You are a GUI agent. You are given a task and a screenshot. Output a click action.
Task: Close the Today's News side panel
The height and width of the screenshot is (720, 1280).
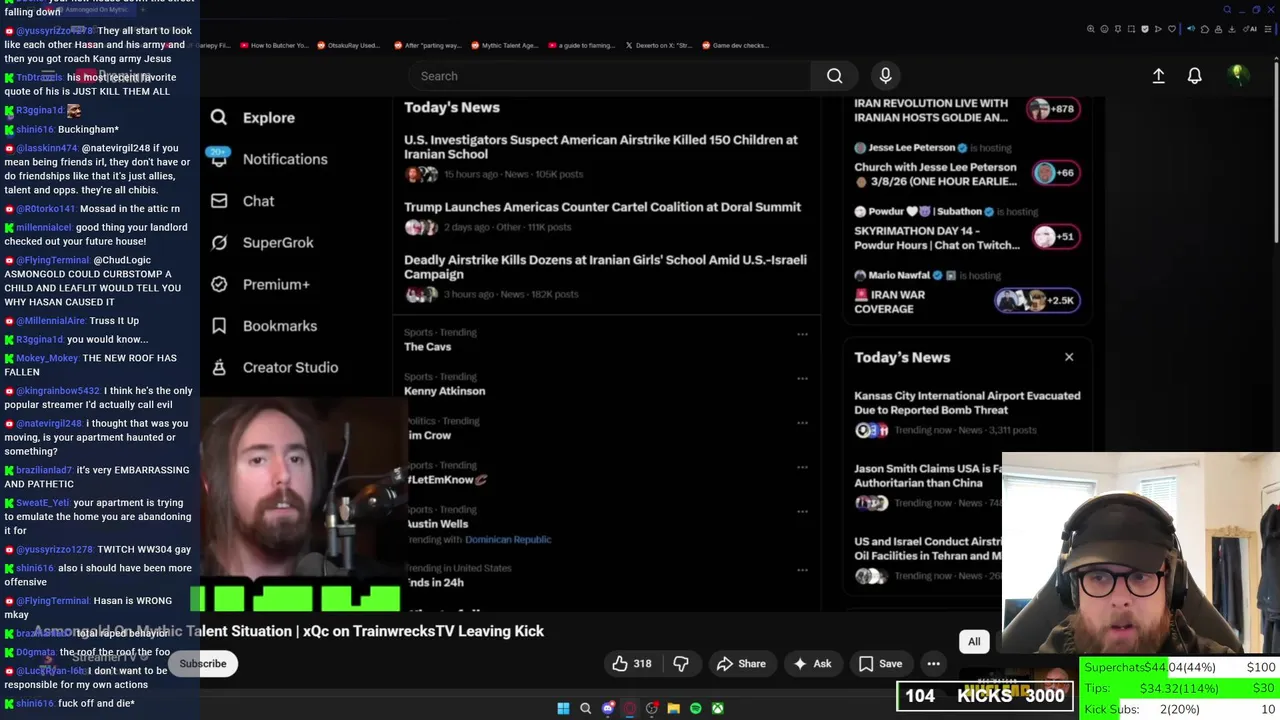(1069, 357)
